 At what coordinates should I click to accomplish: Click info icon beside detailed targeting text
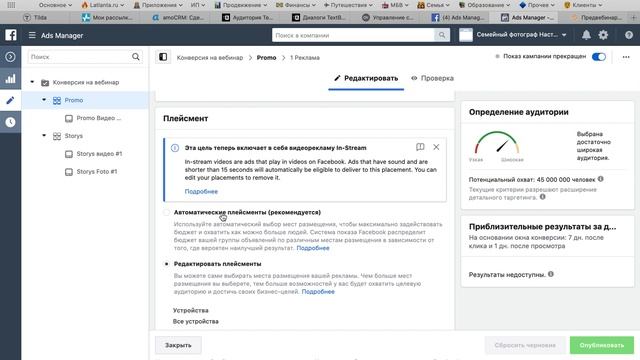[542, 197]
